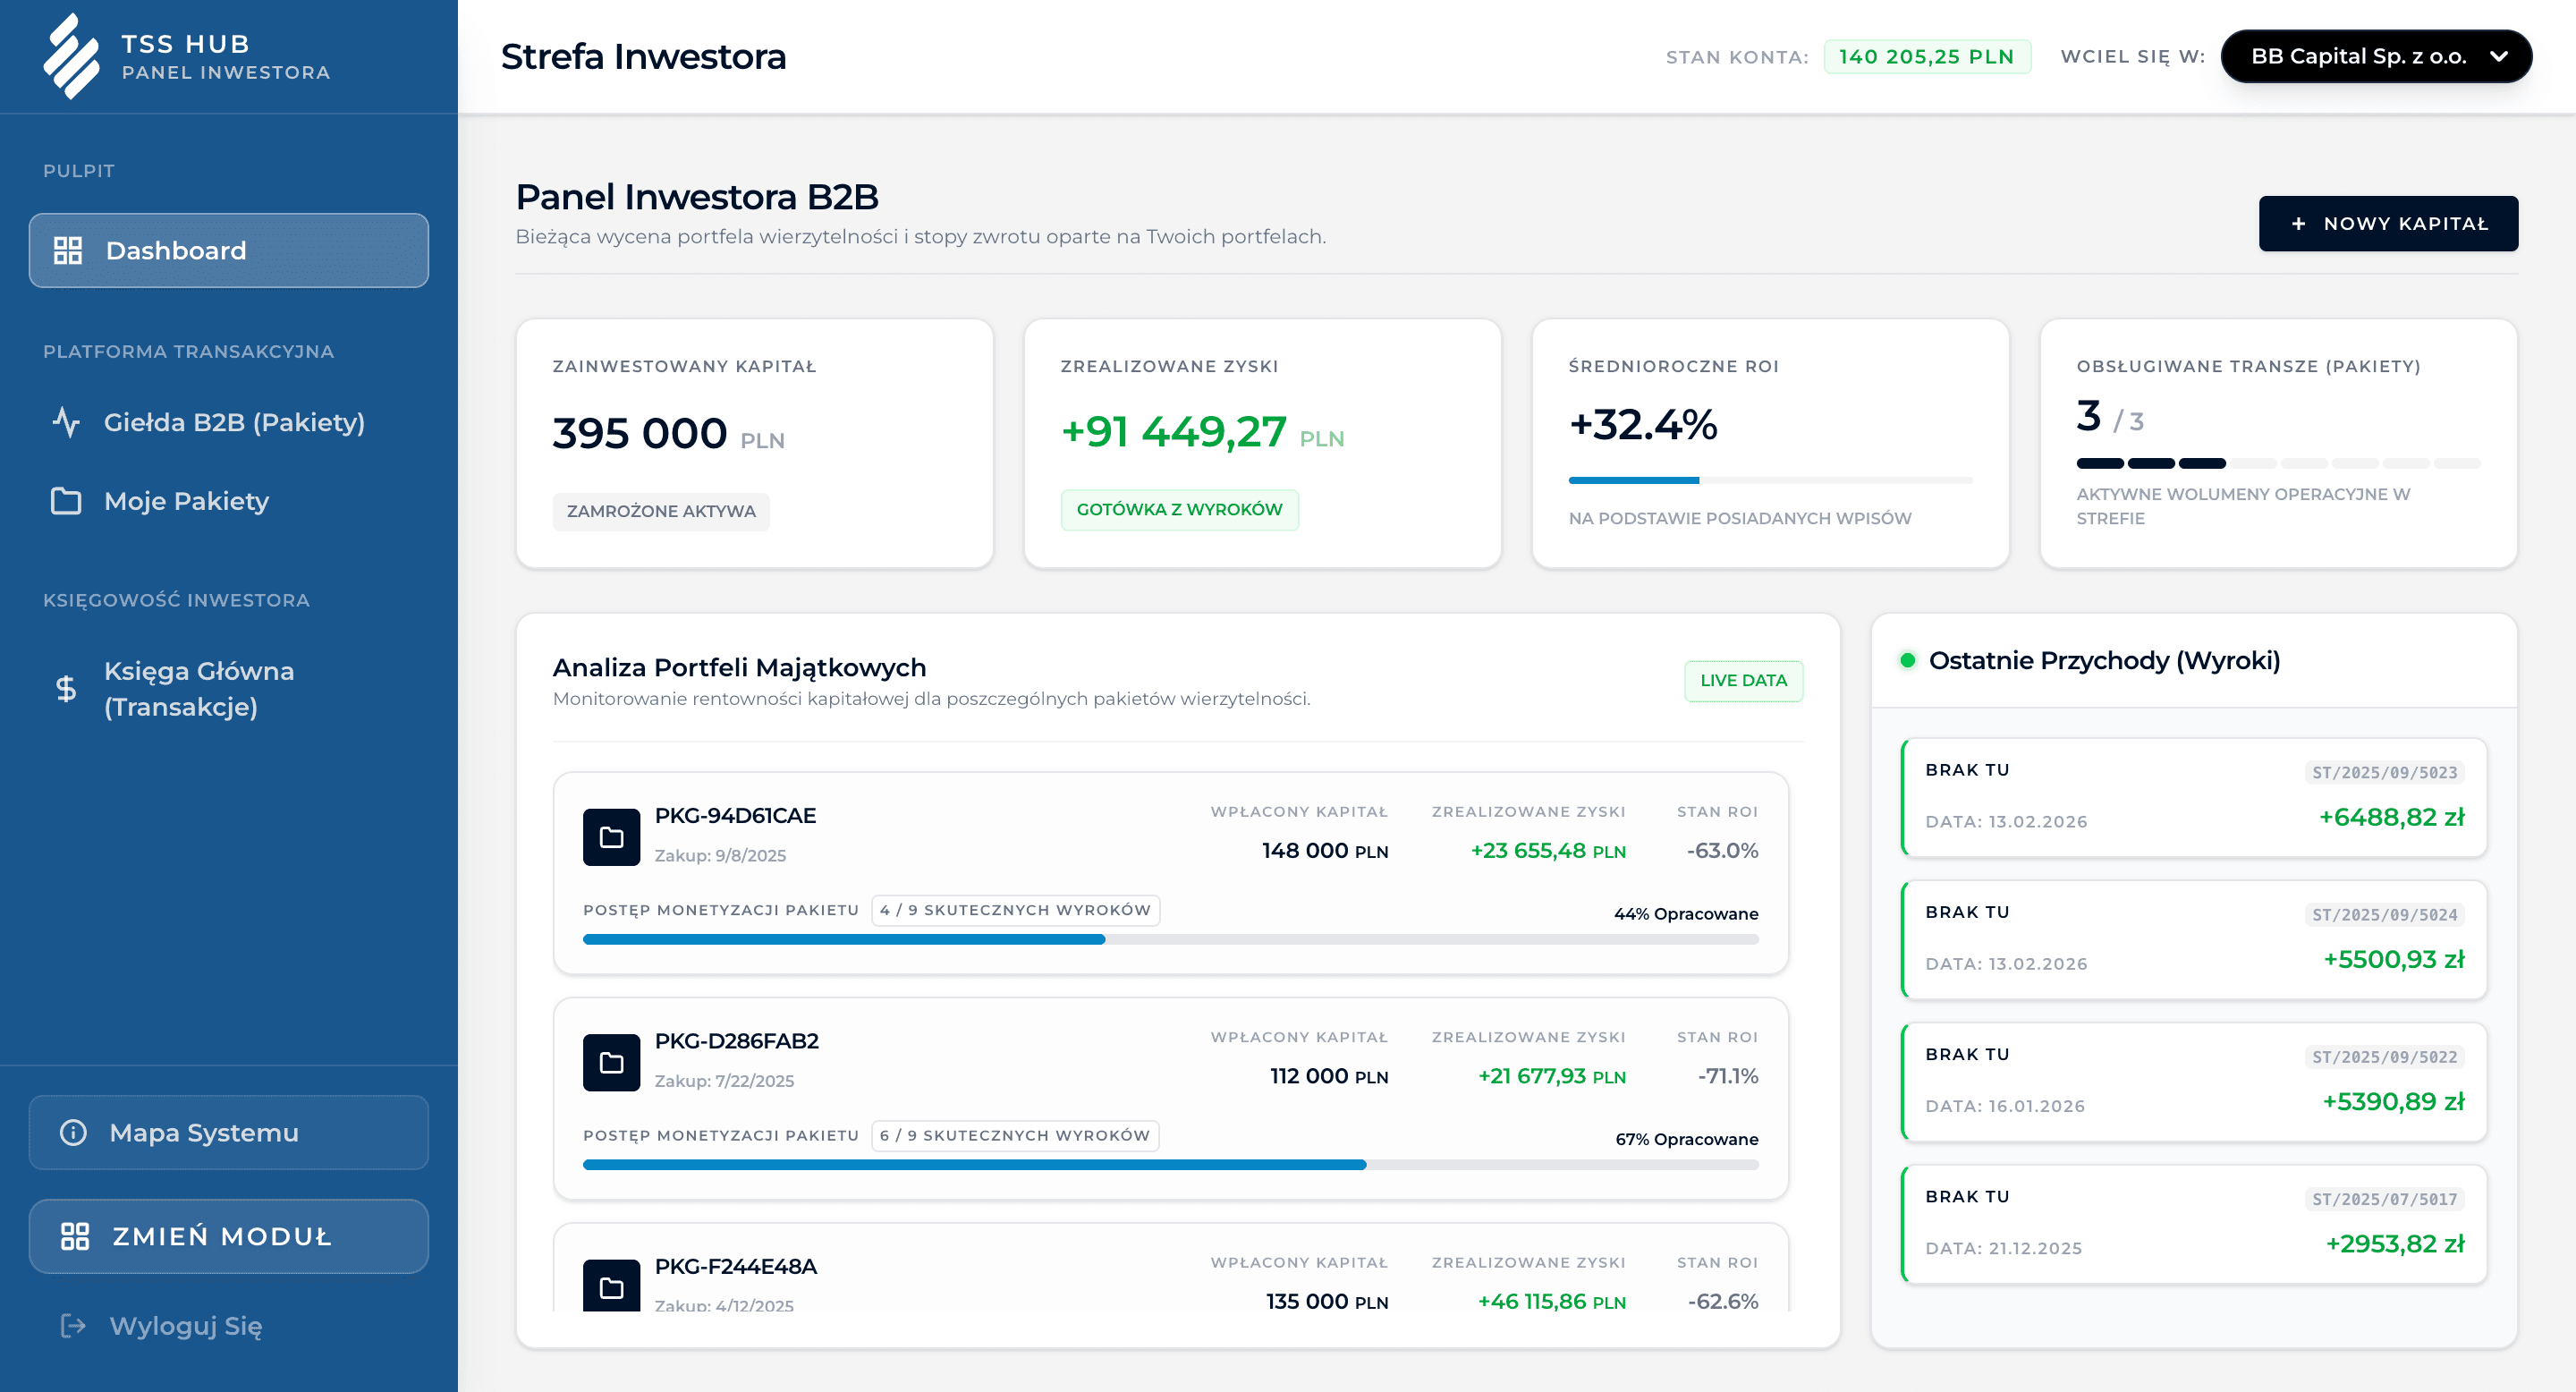2576x1392 pixels.
Task: Click the Giełda B2B chart icon
Action: [67, 423]
